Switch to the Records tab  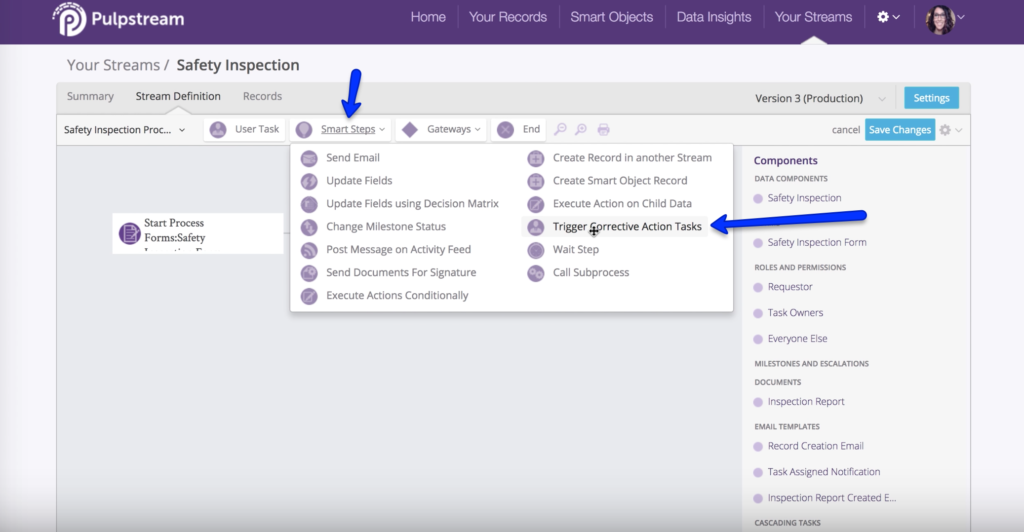pos(262,97)
